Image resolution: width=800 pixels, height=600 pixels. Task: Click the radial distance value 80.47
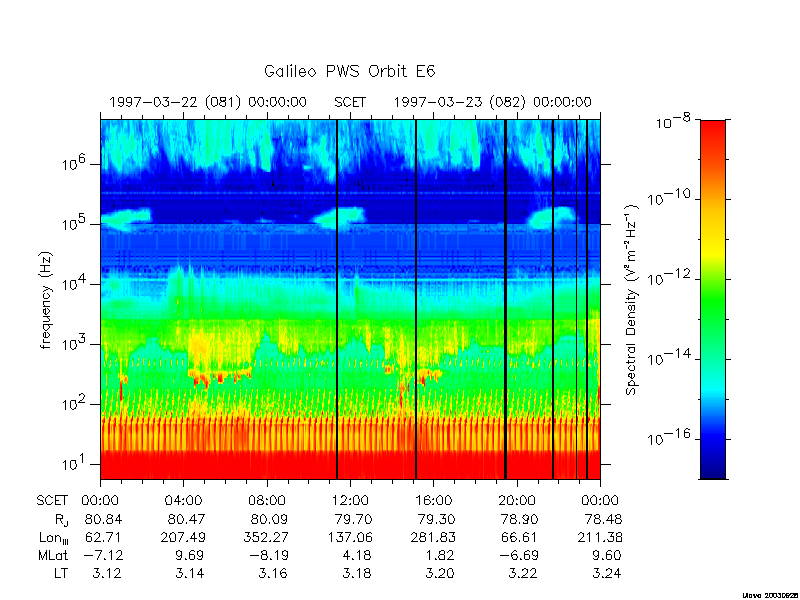click(186, 519)
